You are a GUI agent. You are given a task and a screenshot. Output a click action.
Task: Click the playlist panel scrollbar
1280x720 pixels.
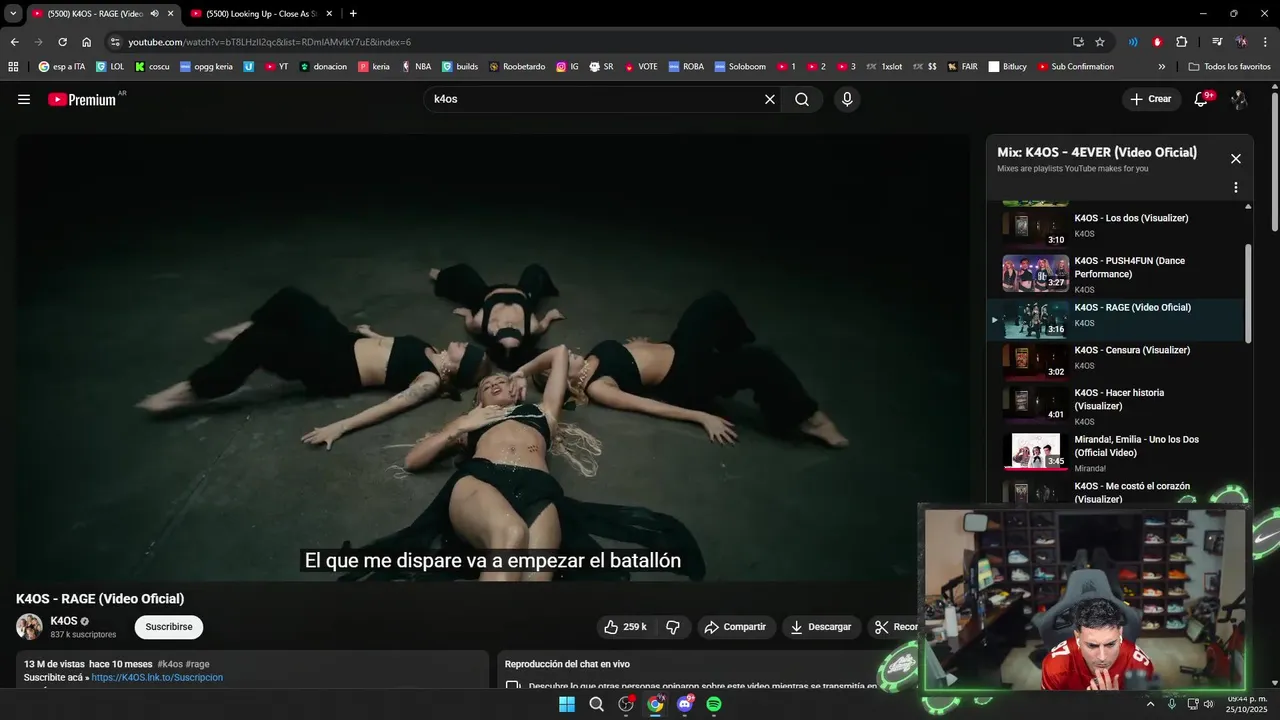click(1247, 293)
